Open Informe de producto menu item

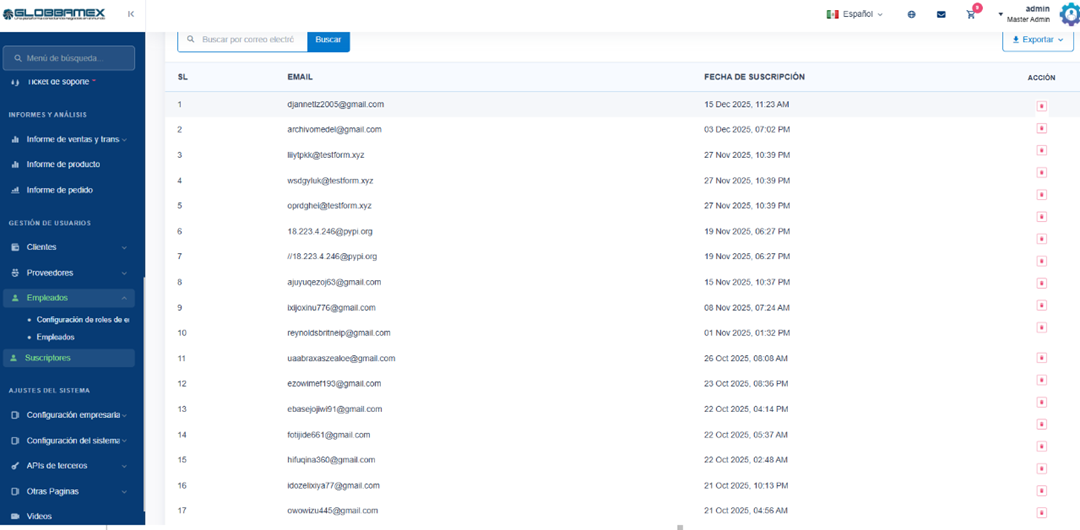pyautogui.click(x=63, y=164)
